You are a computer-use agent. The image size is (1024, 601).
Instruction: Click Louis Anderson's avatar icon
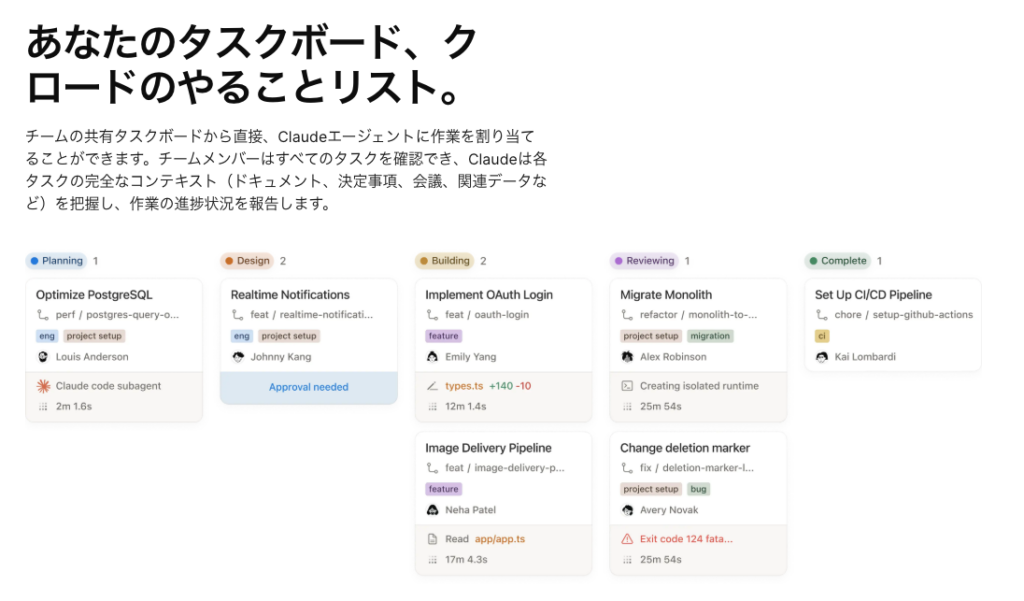click(x=43, y=357)
